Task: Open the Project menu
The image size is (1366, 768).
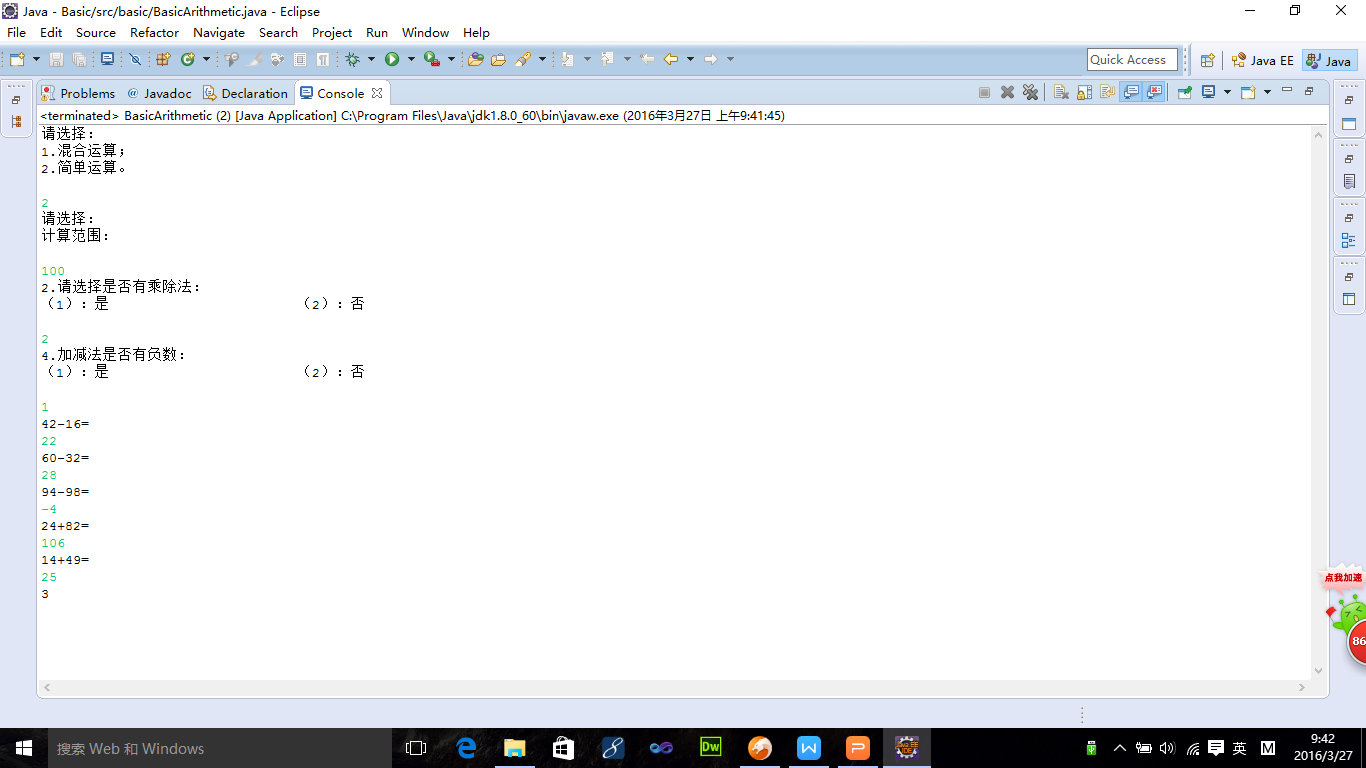Action: [332, 32]
